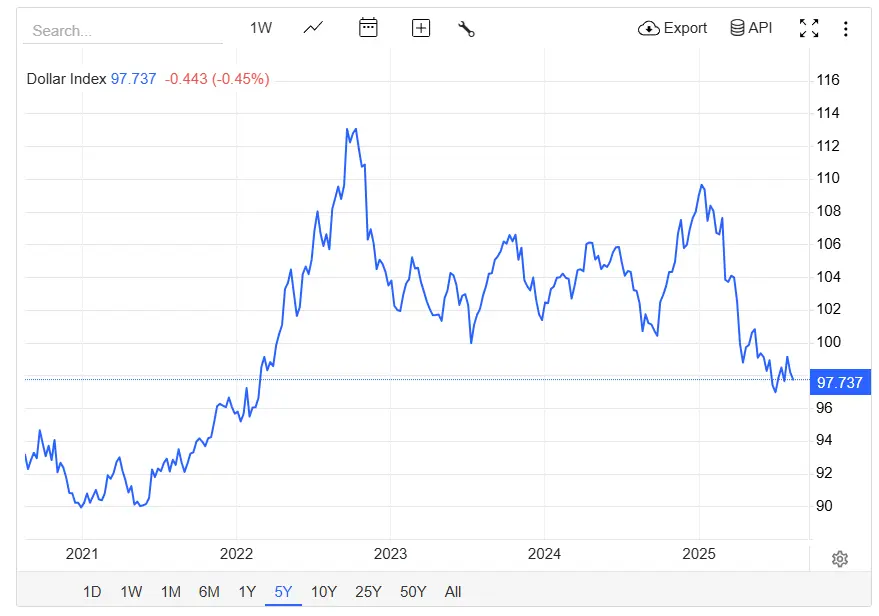Switch to the 10Y timeframe
The height and width of the screenshot is (616, 879).
coord(323,591)
